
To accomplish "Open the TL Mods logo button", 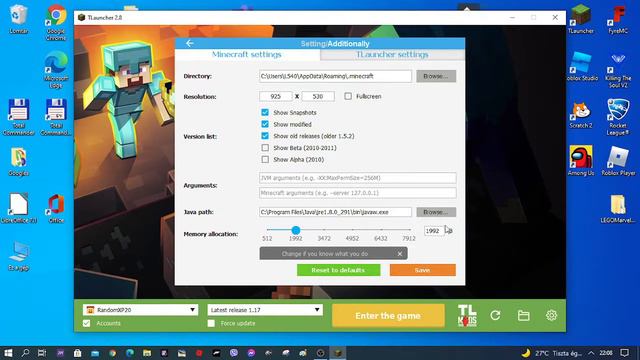I will click(467, 316).
